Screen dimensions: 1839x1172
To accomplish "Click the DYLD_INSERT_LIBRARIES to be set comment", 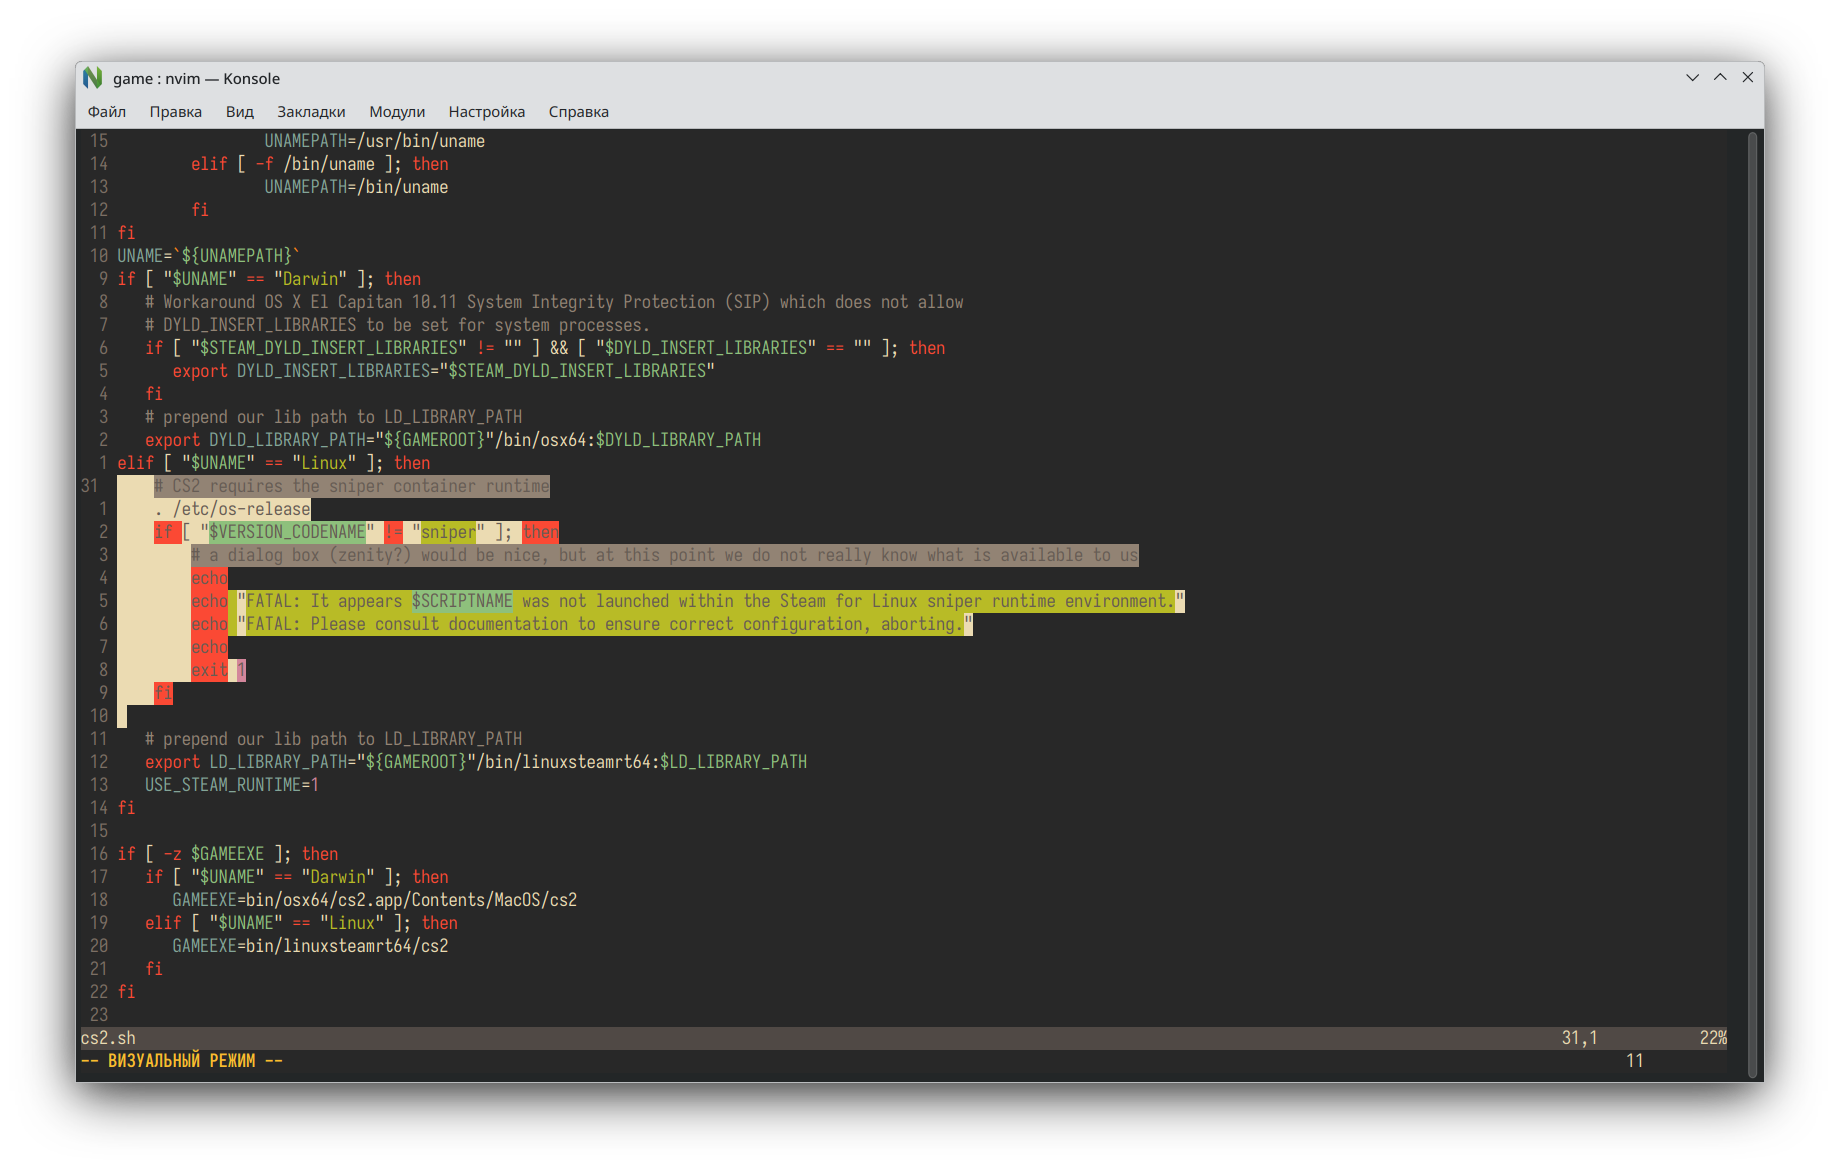I will 398,325.
